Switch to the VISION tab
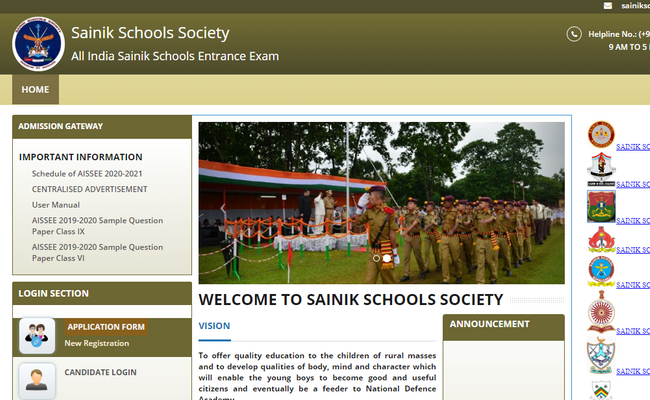This screenshot has width=650, height=400. pos(214,326)
